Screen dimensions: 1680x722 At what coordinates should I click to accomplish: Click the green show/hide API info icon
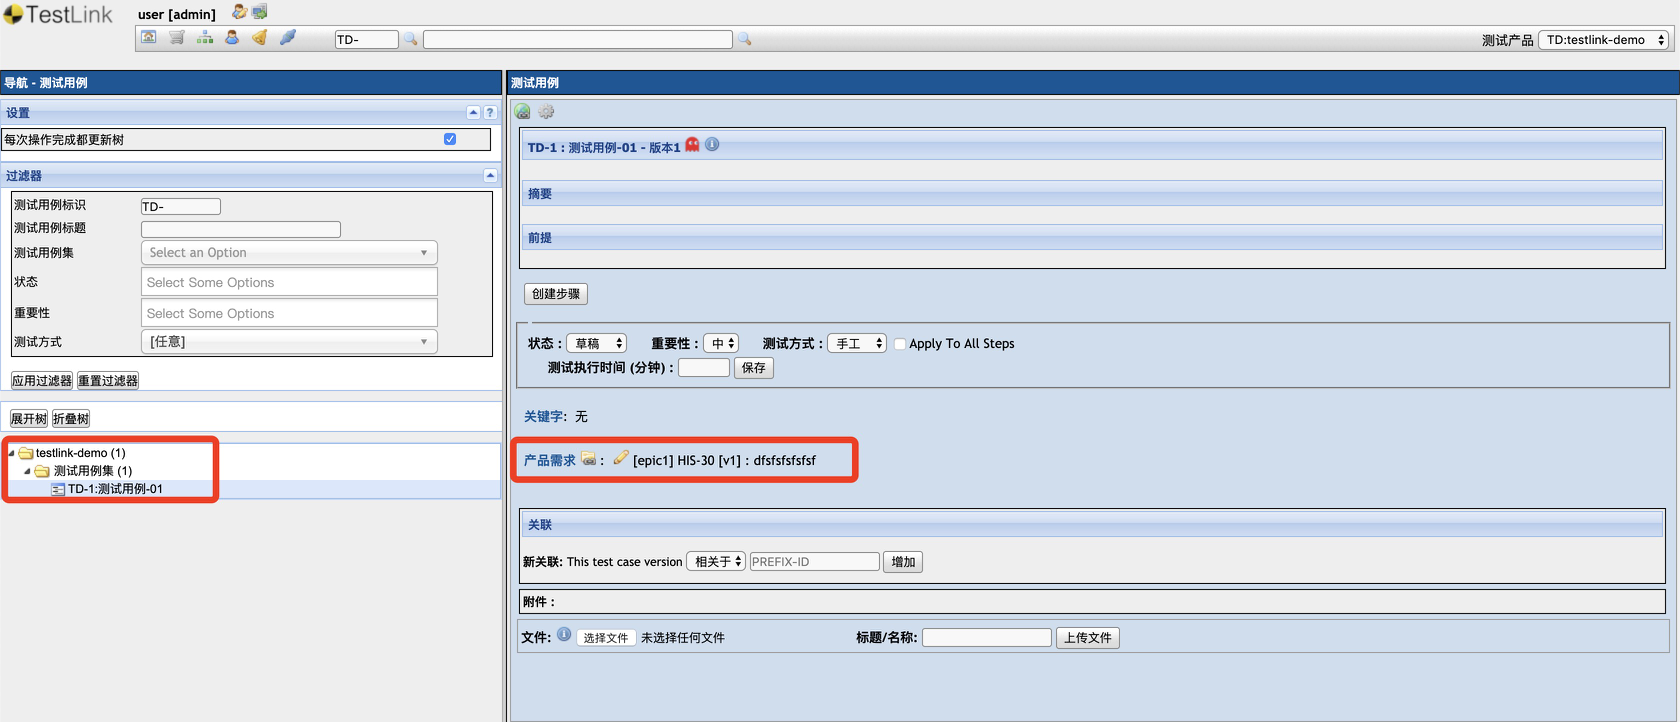[522, 112]
